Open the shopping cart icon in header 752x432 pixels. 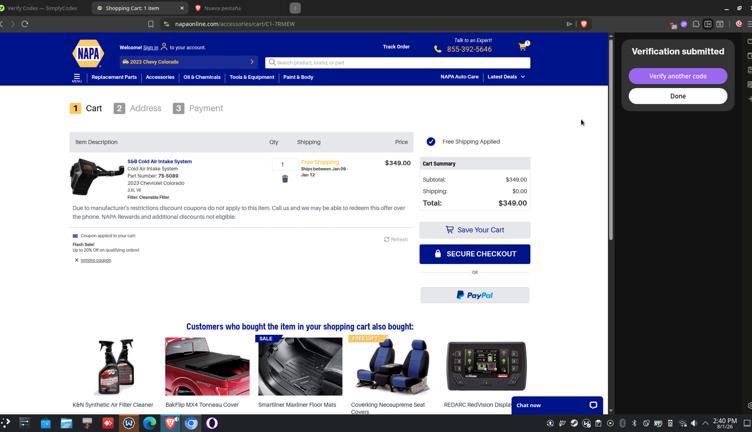click(523, 46)
